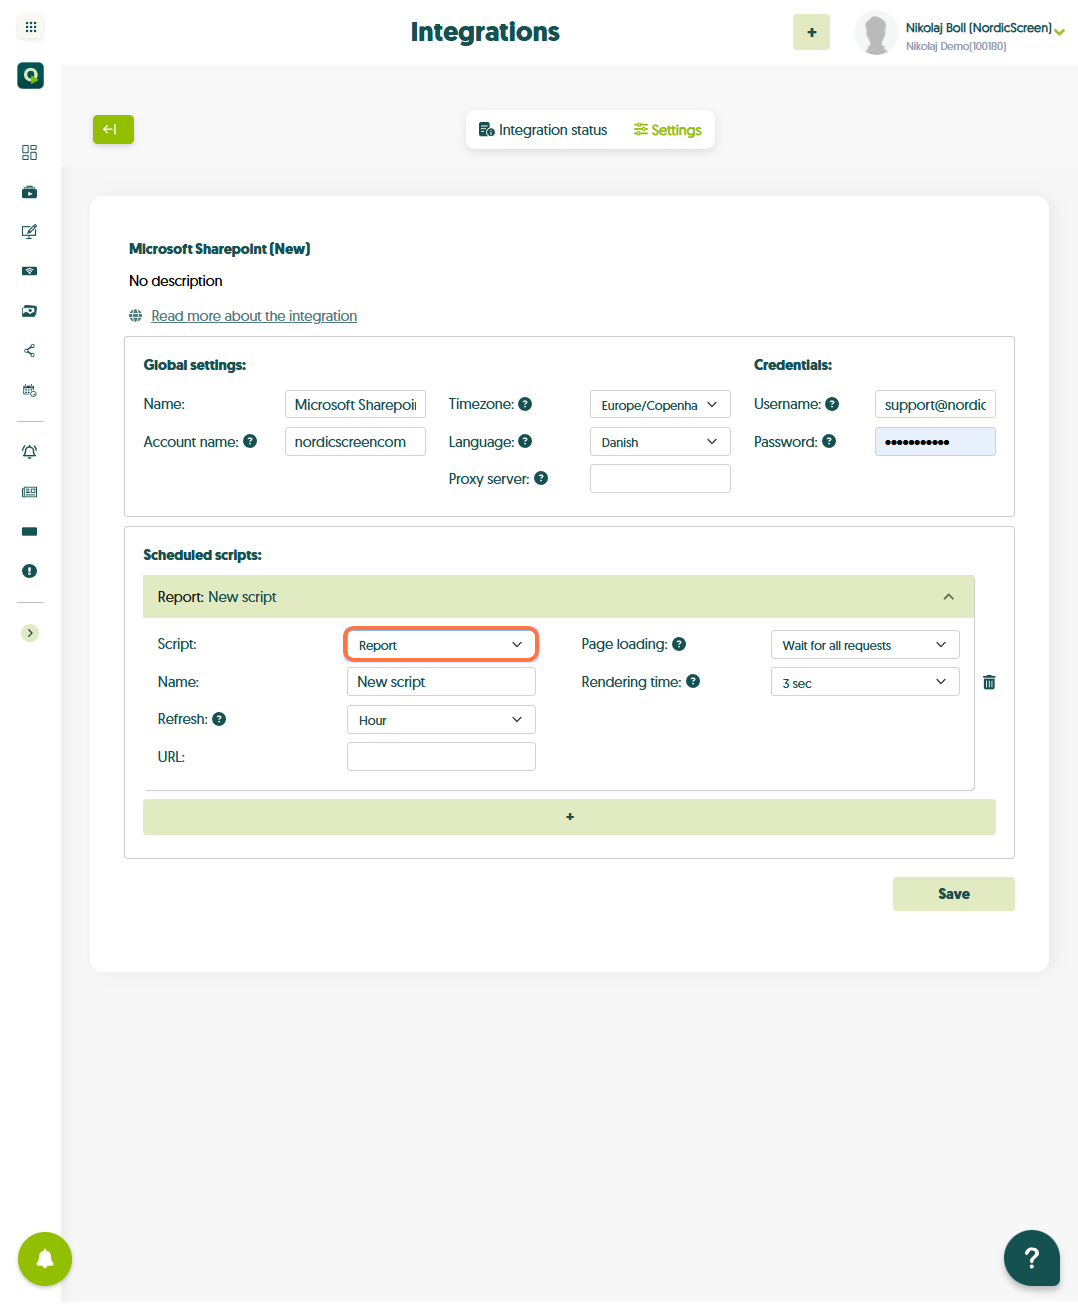Click the Save button
The width and height of the screenshot is (1078, 1304).
point(954,894)
